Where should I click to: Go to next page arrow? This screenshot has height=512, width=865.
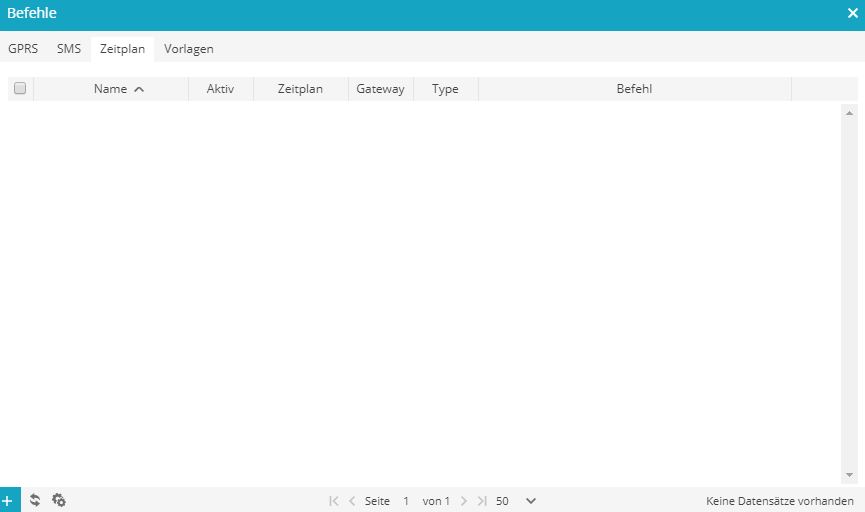click(x=464, y=501)
